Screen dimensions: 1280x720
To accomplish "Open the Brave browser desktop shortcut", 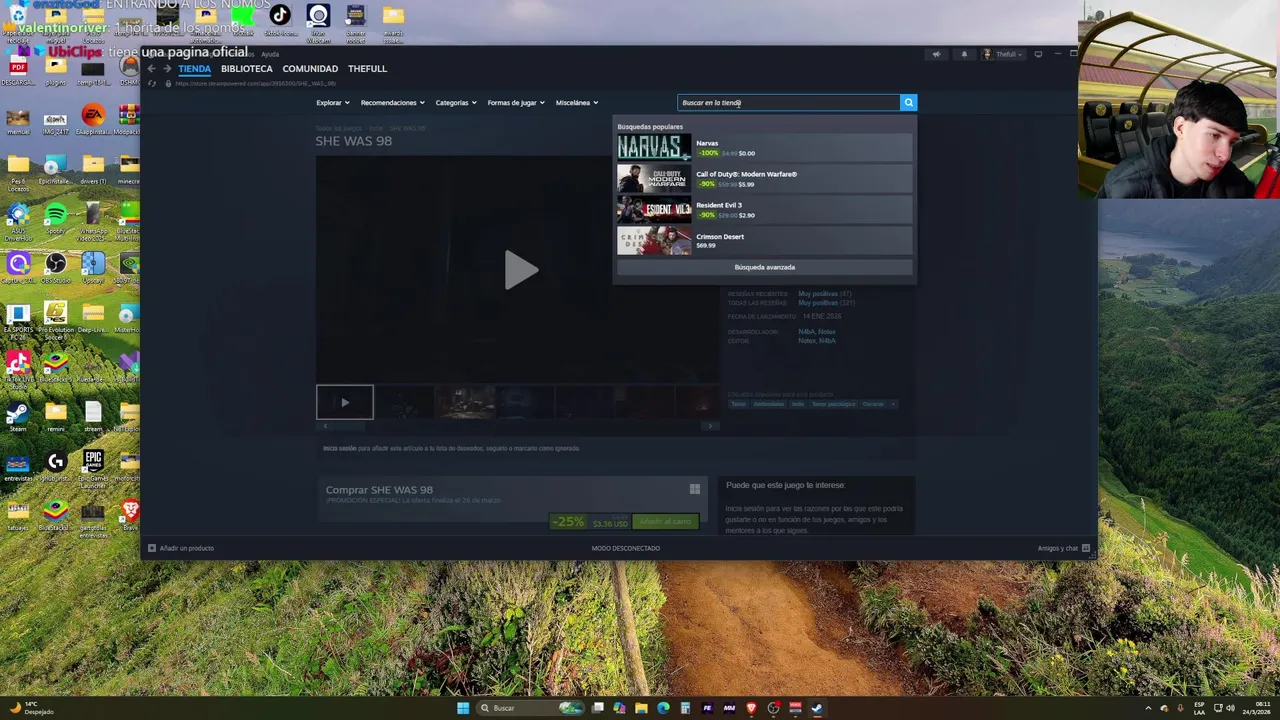I will [130, 515].
